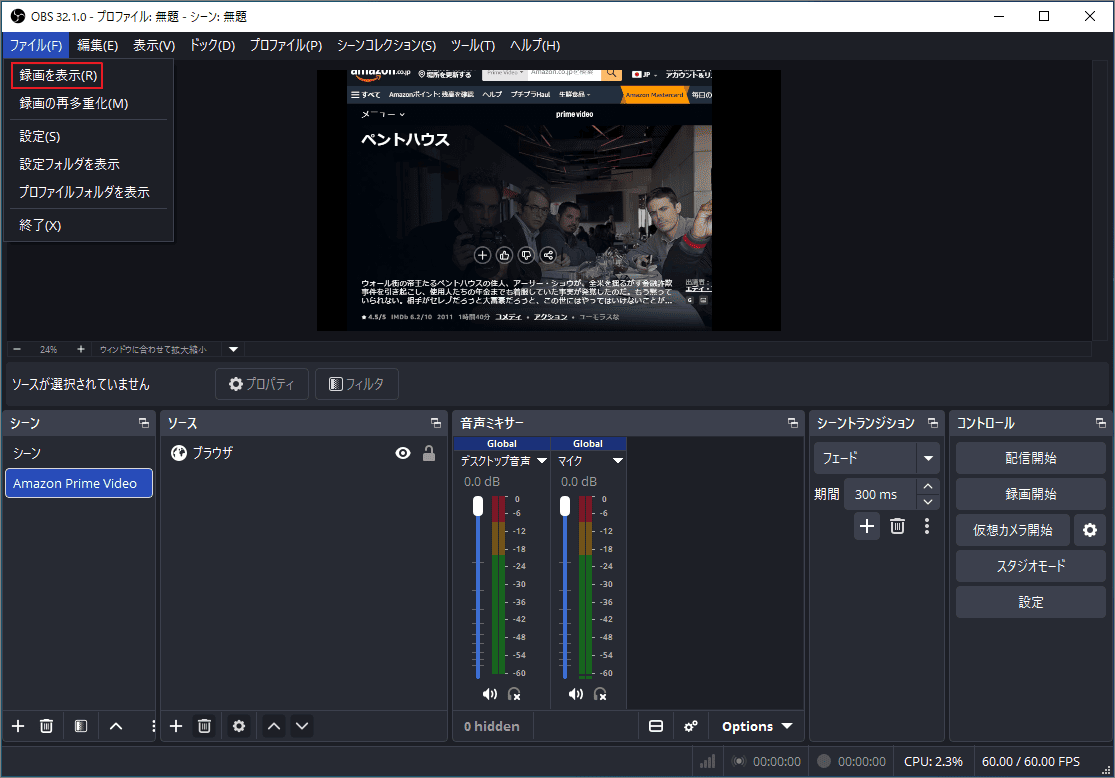The width and height of the screenshot is (1115, 778).
Task: Pop out the シーントランジション dock
Action: click(933, 423)
